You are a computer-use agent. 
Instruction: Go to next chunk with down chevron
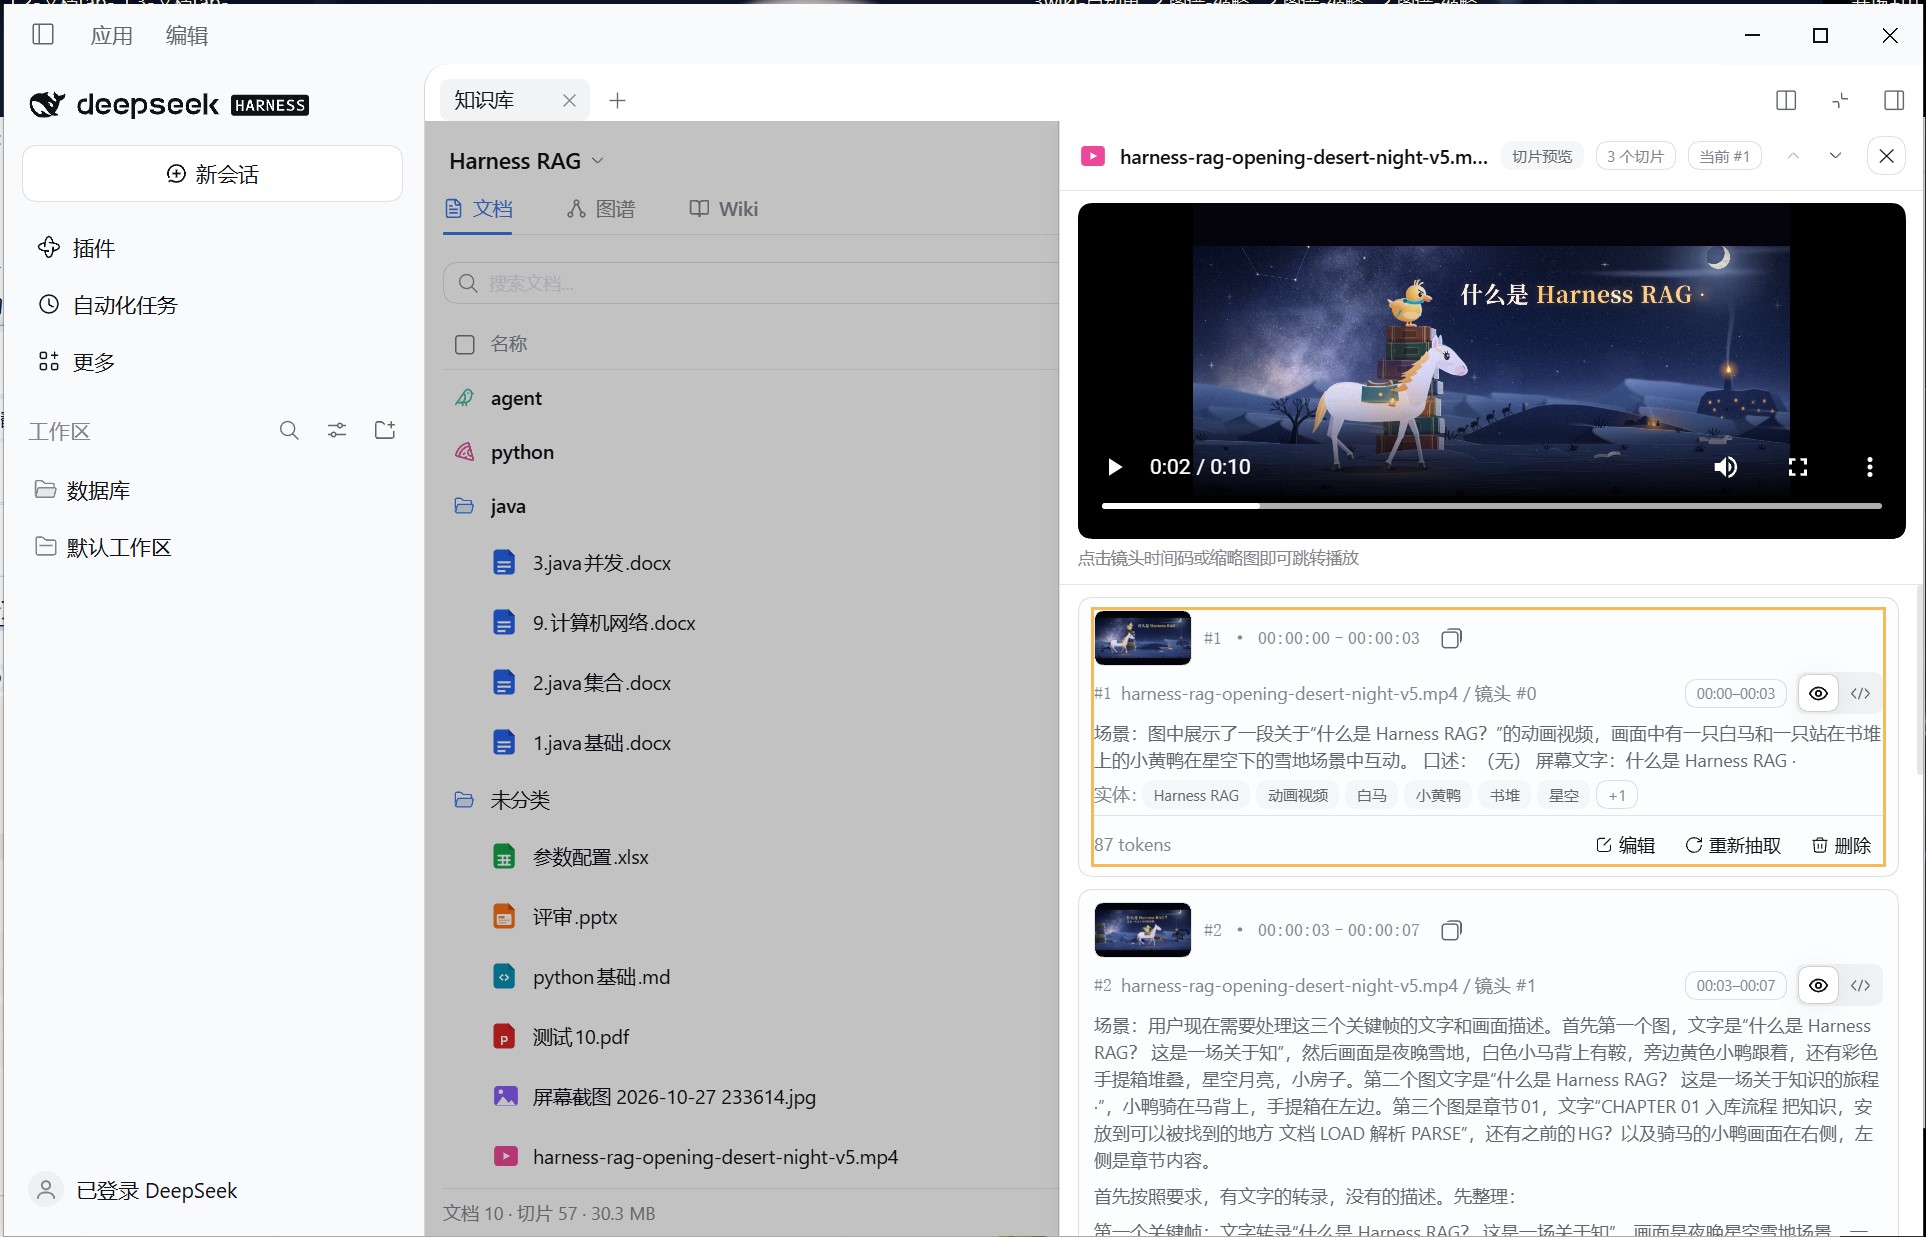1835,156
